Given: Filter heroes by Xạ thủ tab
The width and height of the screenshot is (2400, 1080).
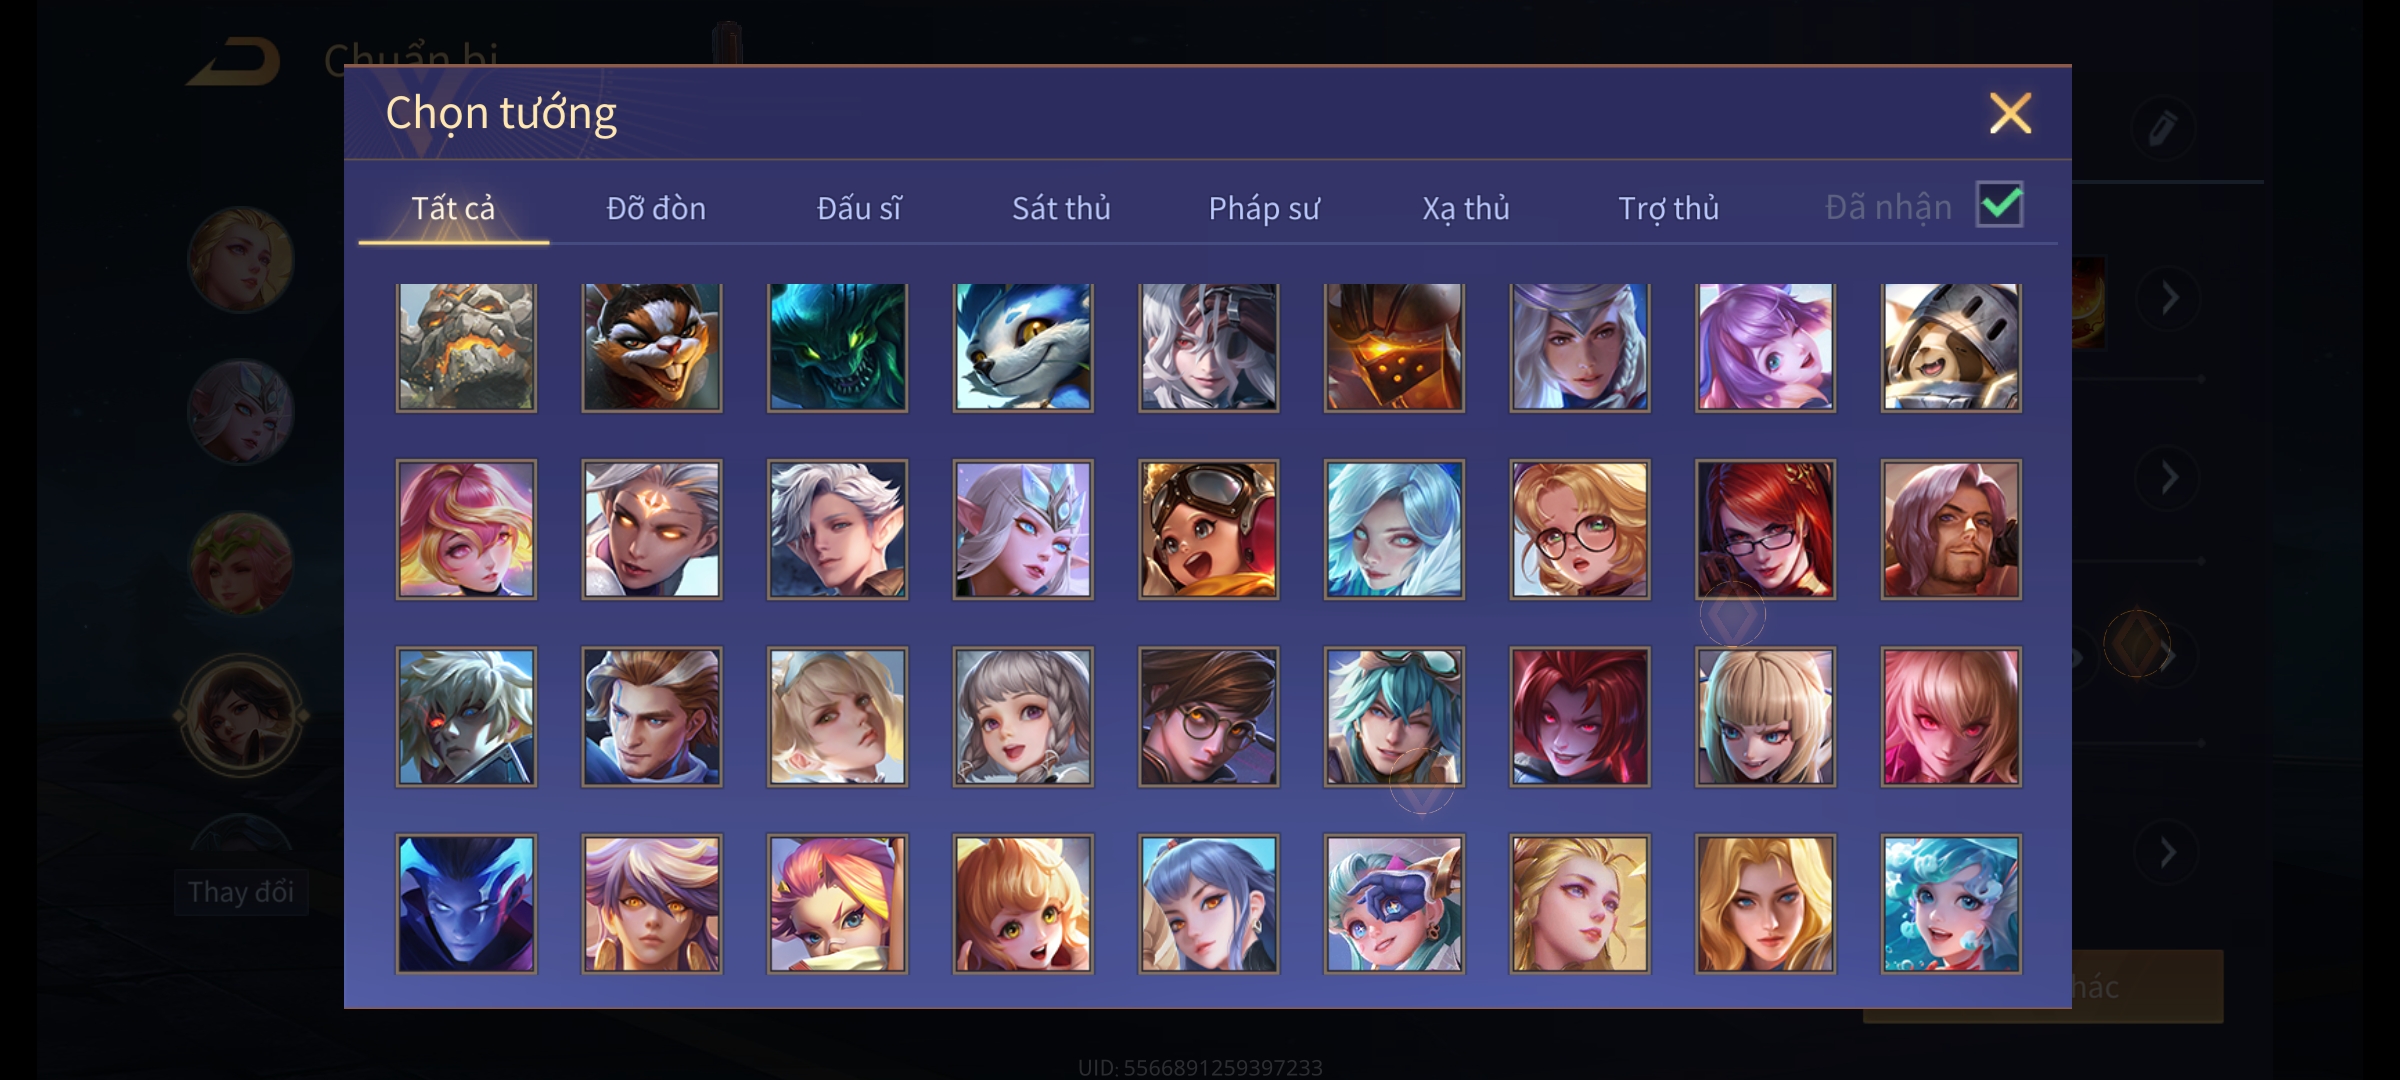Looking at the screenshot, I should [x=1466, y=208].
